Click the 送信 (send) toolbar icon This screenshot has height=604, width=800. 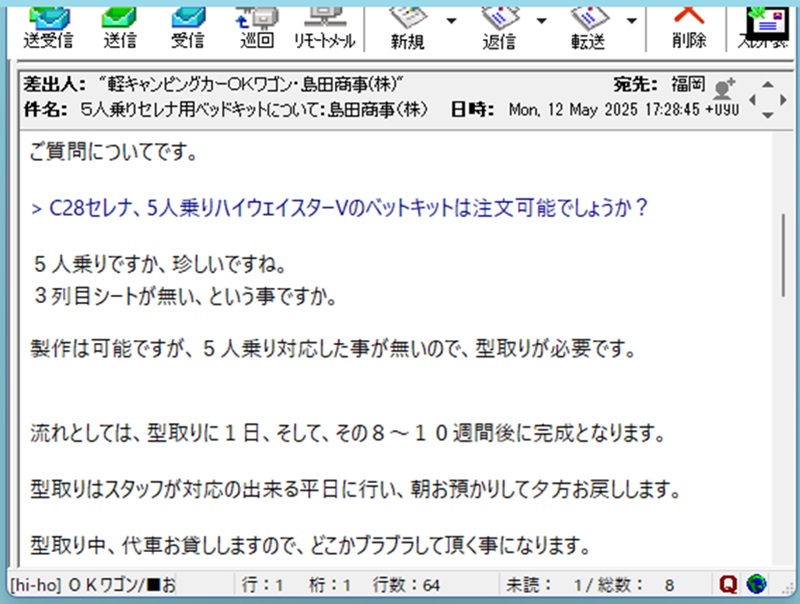click(x=119, y=25)
